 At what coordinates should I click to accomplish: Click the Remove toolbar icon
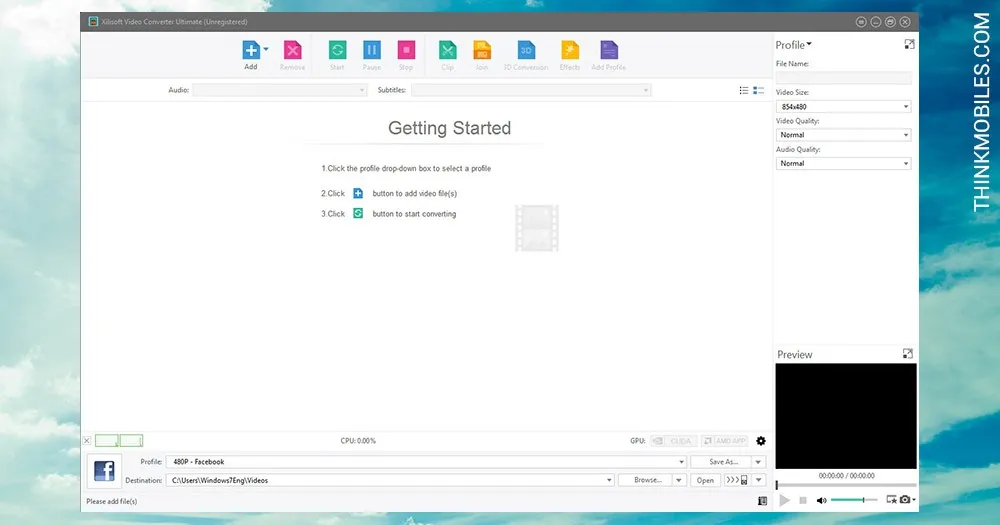(292, 50)
